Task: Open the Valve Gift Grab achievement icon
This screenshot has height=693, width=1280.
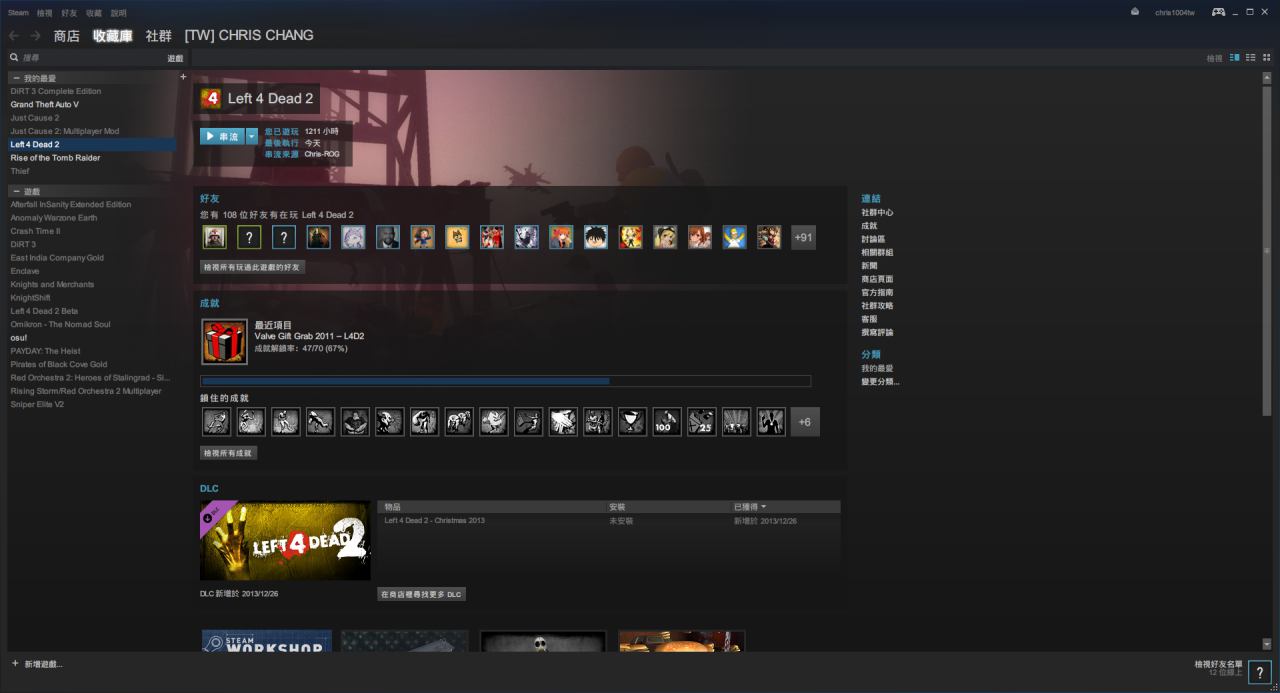Action: tap(224, 342)
